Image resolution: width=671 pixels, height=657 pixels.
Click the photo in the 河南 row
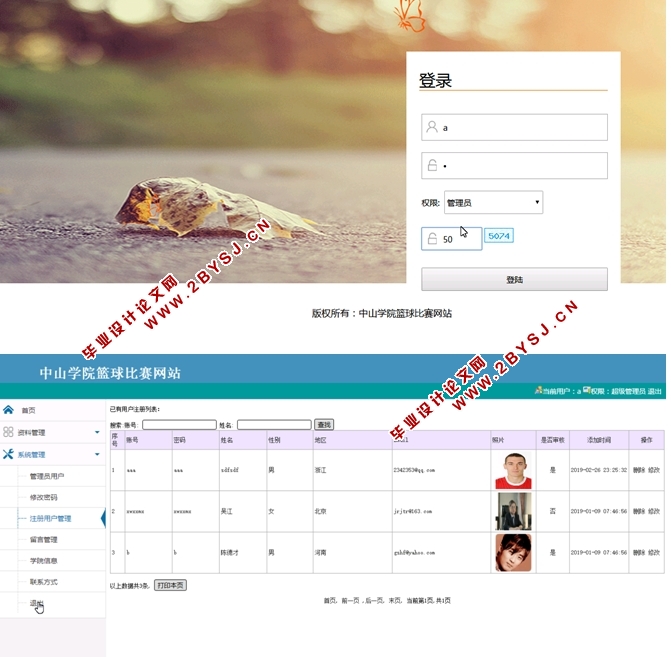click(x=513, y=553)
